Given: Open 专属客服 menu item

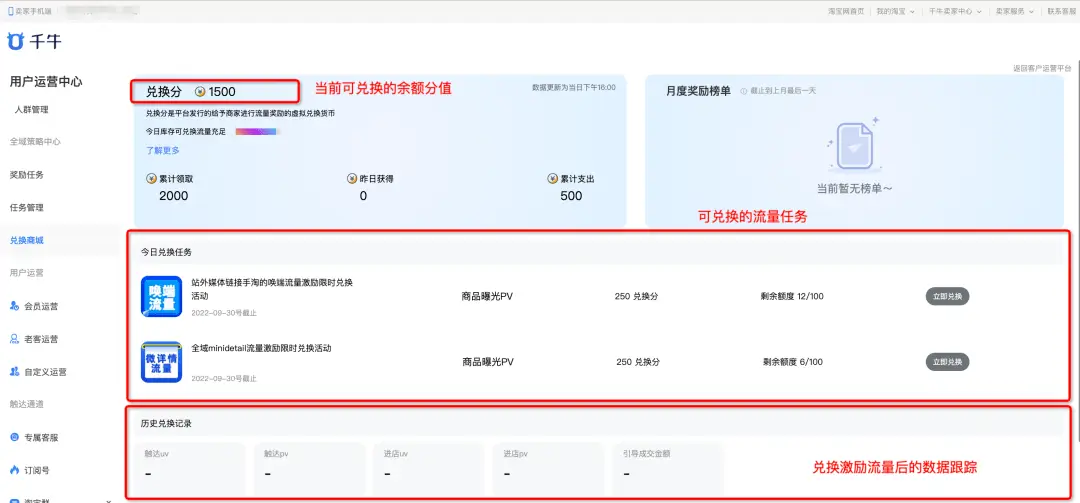Looking at the screenshot, I should click(41, 438).
